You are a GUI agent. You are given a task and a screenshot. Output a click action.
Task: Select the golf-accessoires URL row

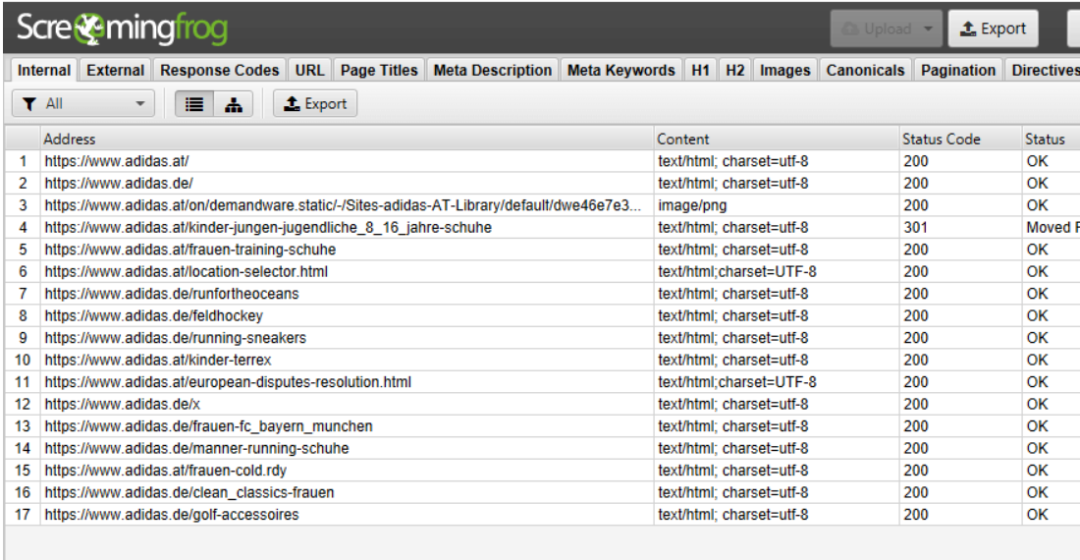click(x=171, y=515)
